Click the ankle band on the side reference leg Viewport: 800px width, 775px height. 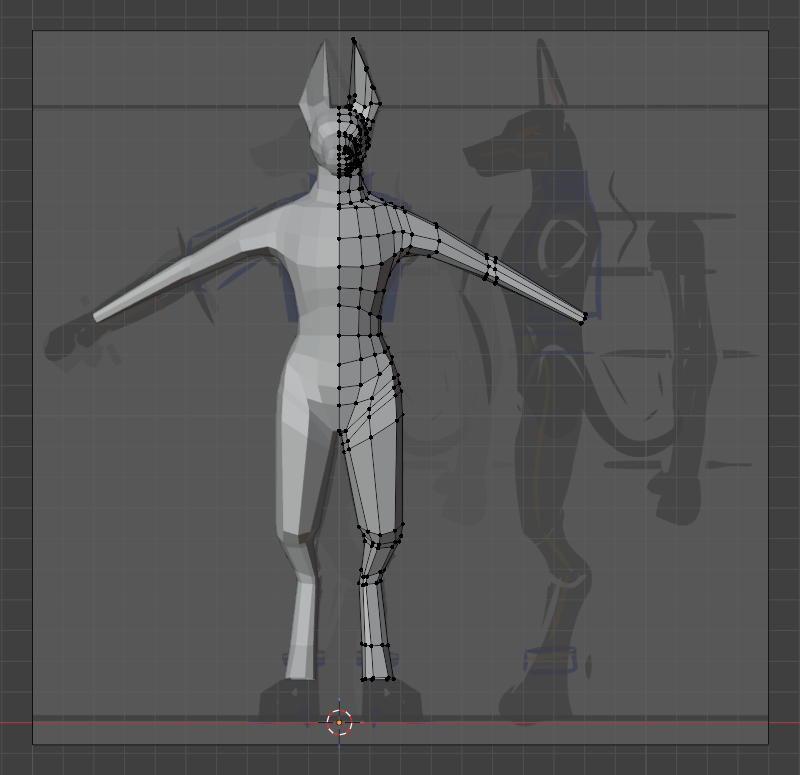[x=548, y=659]
